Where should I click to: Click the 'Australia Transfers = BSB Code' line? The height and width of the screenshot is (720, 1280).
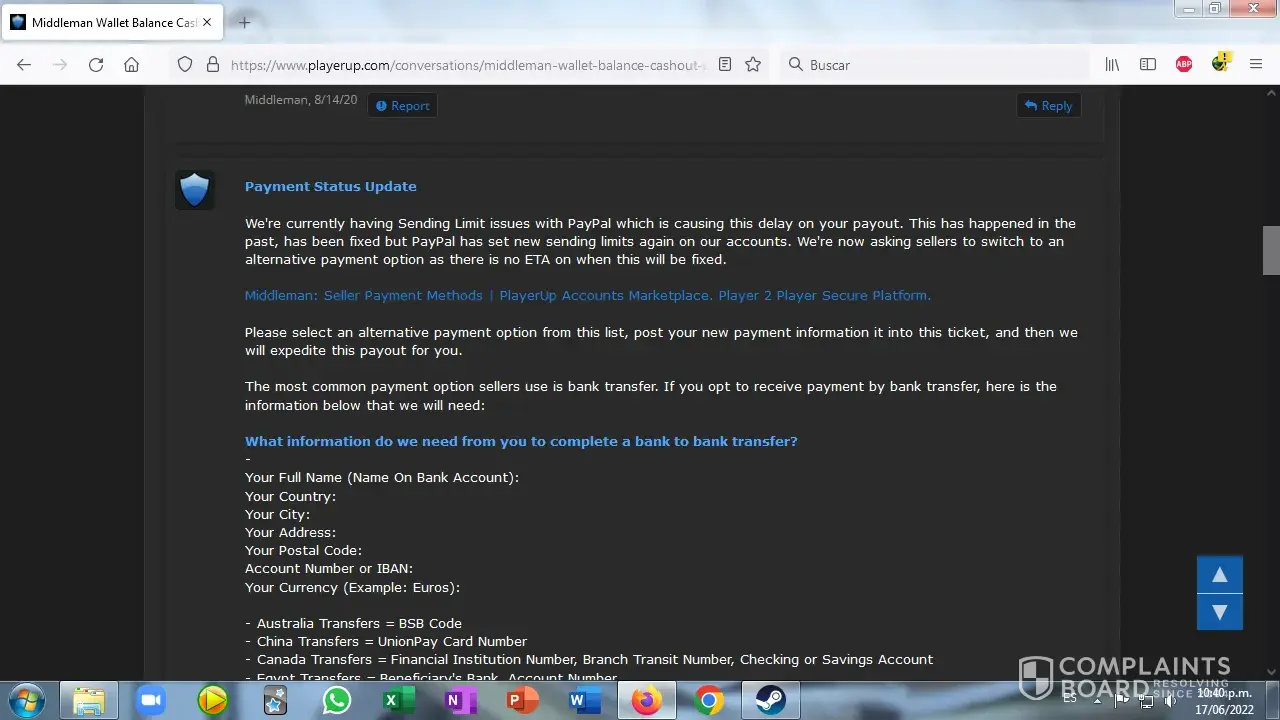[353, 624]
